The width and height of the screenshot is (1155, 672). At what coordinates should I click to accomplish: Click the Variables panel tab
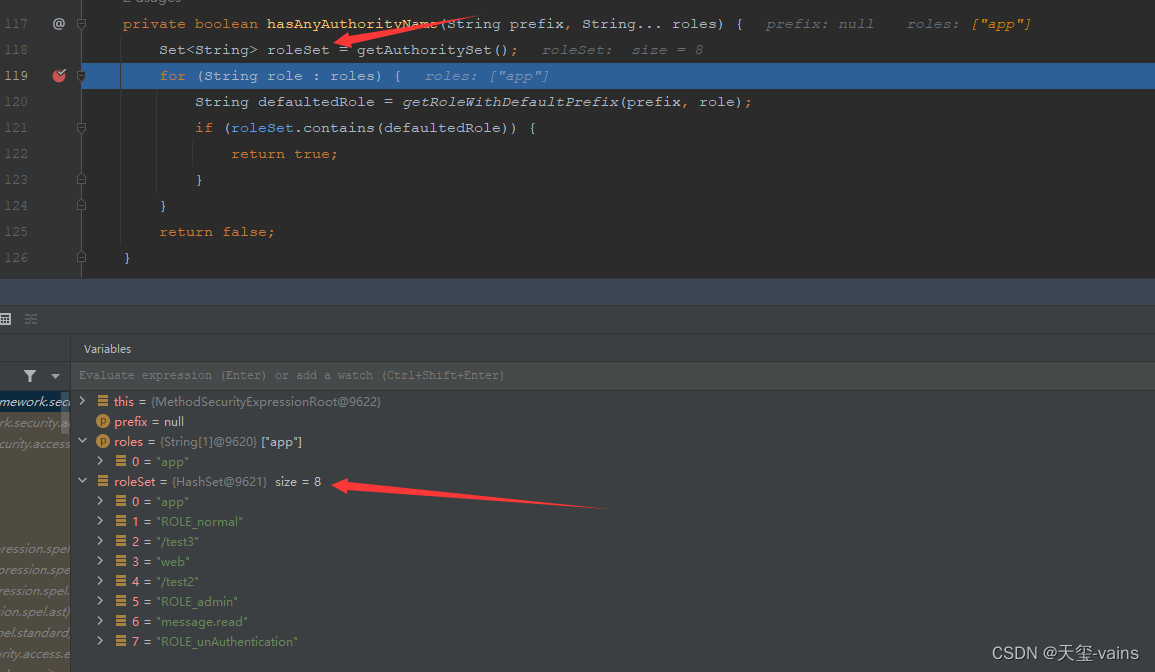pyautogui.click(x=107, y=348)
